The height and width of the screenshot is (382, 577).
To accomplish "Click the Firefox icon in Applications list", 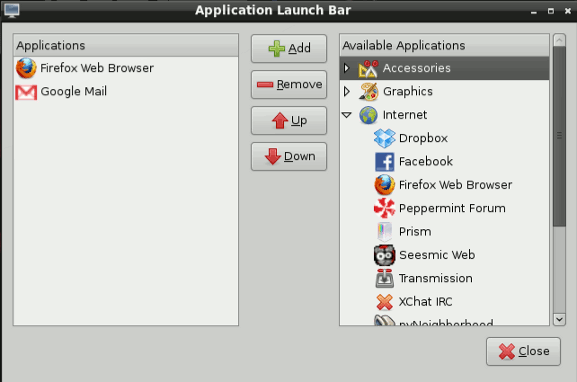I will click(26, 68).
